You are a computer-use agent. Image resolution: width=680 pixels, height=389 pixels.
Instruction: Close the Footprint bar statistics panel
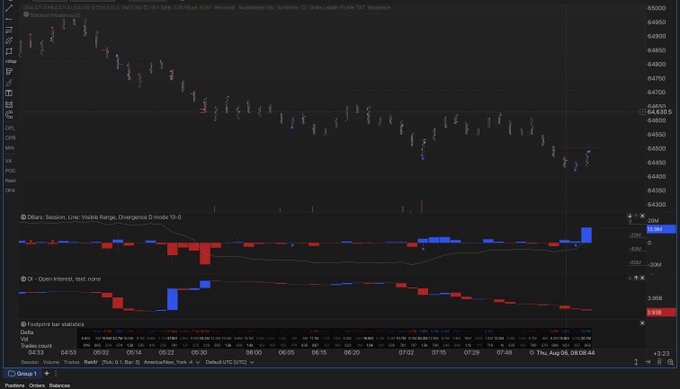tap(642, 323)
